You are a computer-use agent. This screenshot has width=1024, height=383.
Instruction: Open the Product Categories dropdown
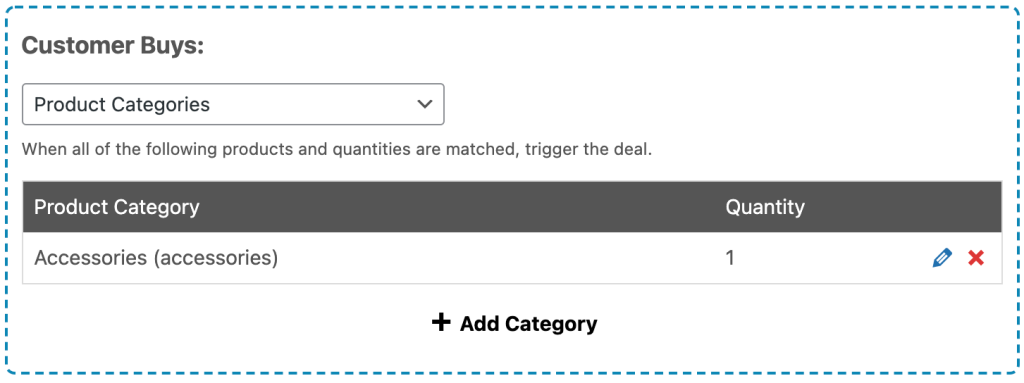pyautogui.click(x=233, y=104)
